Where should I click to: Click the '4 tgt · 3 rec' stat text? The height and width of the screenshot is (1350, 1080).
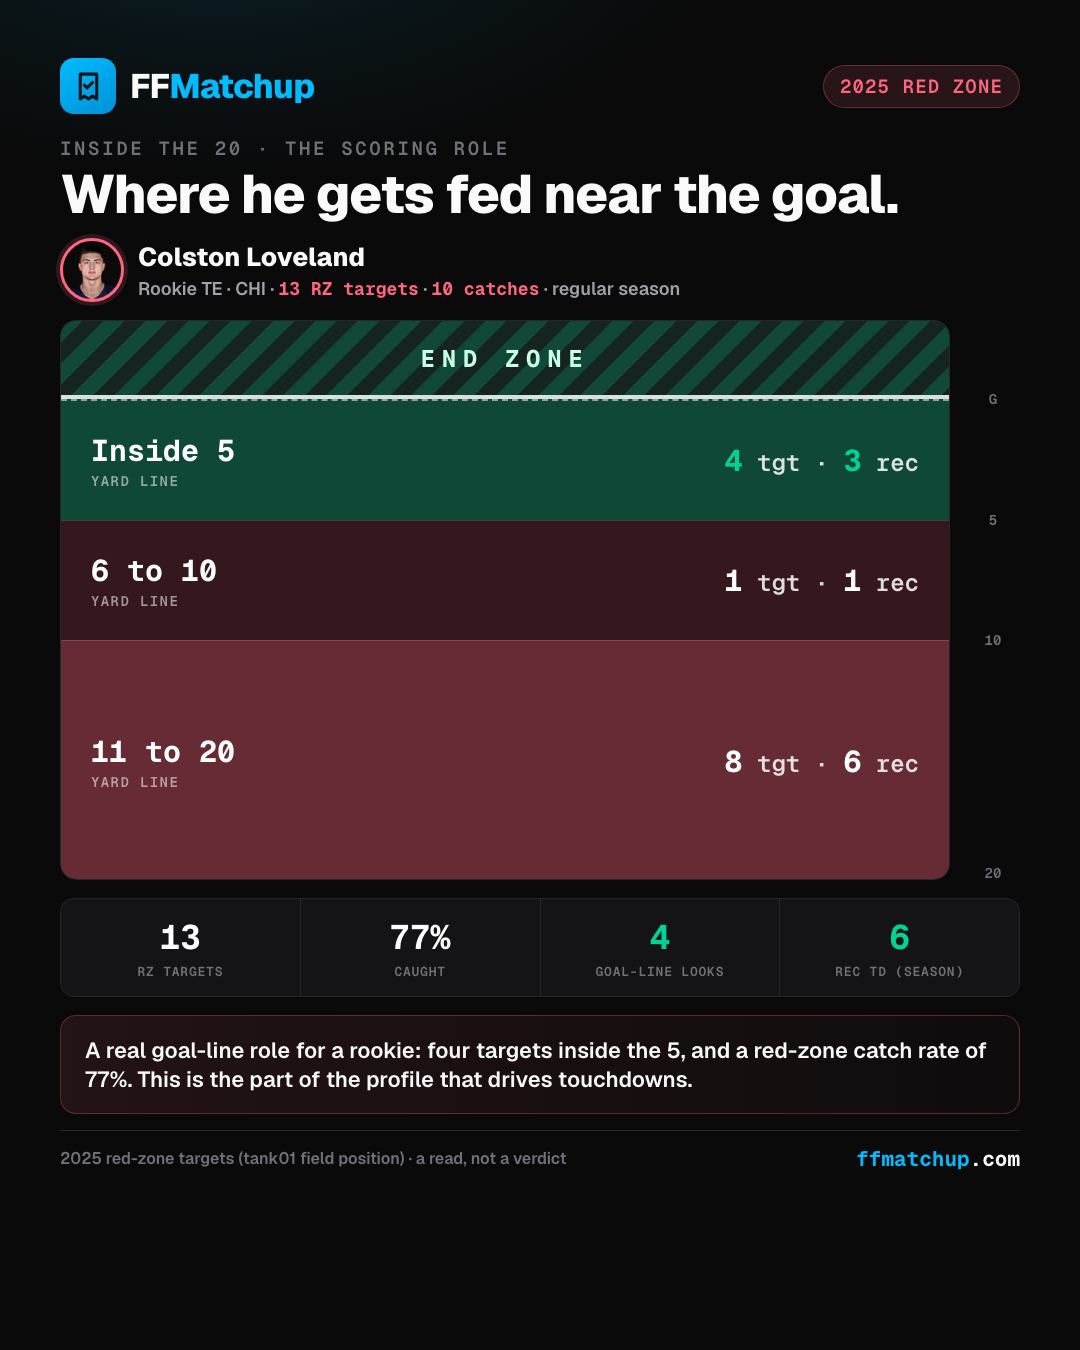(x=821, y=462)
